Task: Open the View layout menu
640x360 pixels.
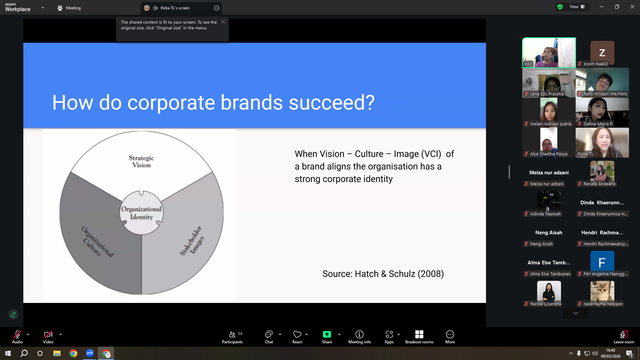Action: 577,7
